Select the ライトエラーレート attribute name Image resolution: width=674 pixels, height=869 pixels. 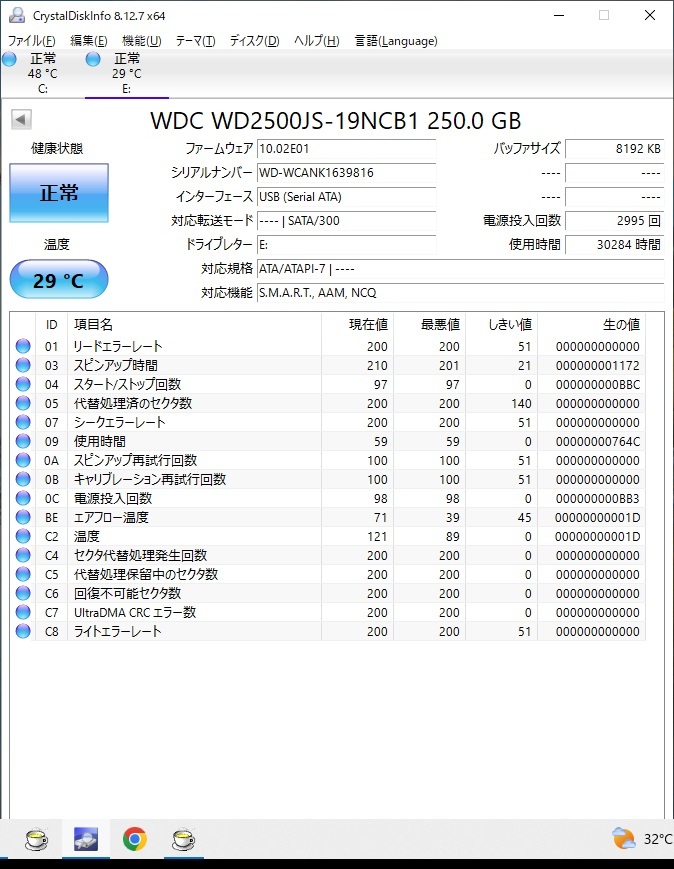coord(118,631)
